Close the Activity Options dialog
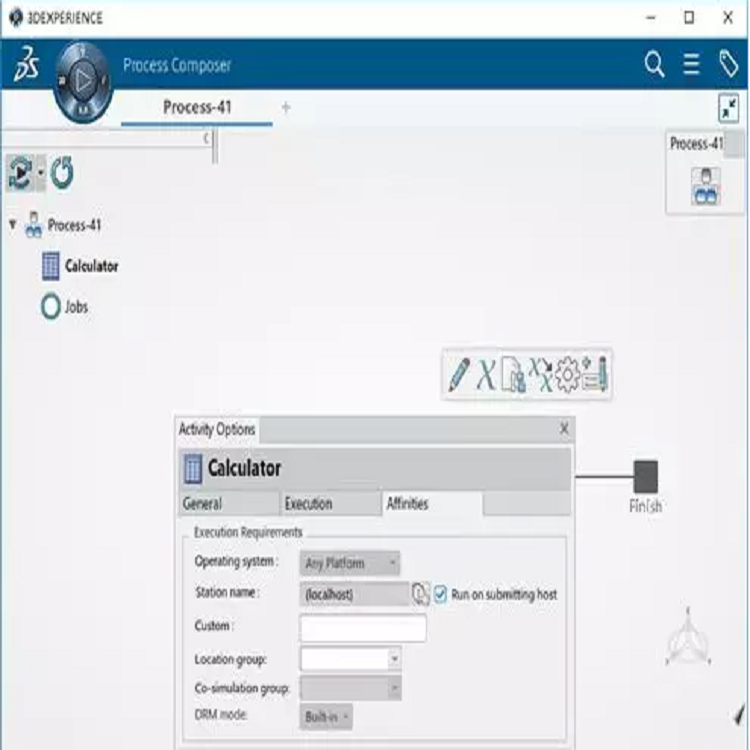Viewport: 750px width, 750px height. [564, 429]
